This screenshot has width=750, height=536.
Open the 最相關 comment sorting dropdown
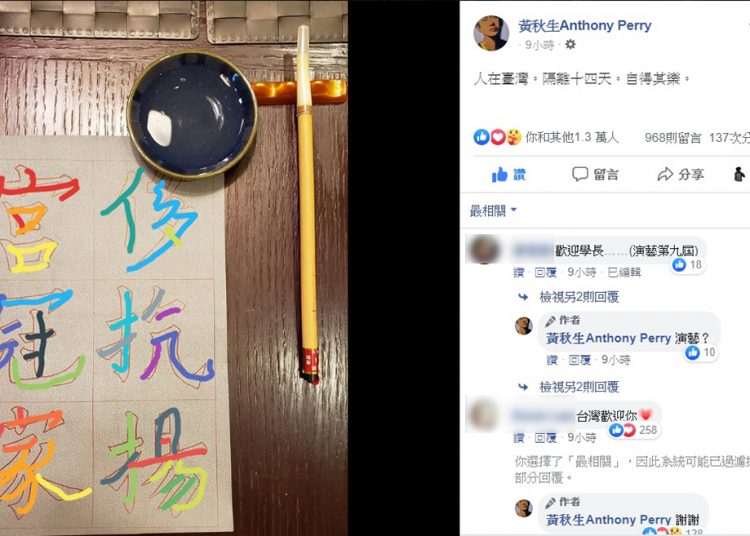pos(493,210)
